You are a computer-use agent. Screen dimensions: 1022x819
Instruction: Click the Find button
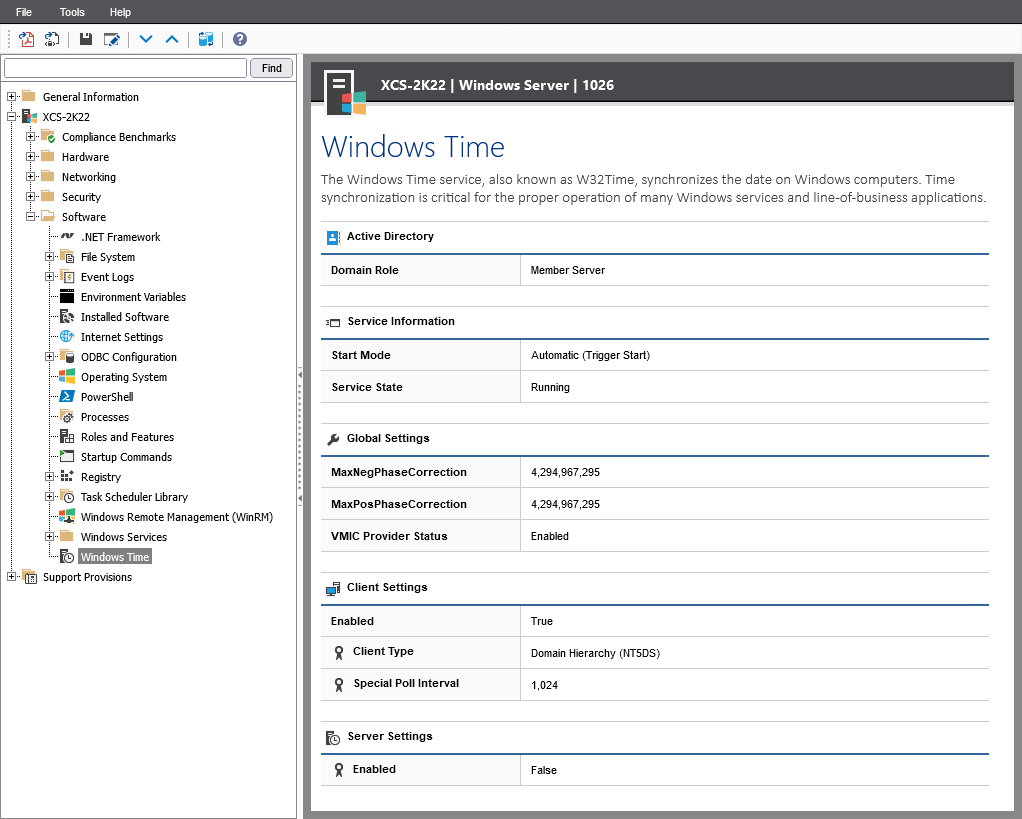(272, 68)
